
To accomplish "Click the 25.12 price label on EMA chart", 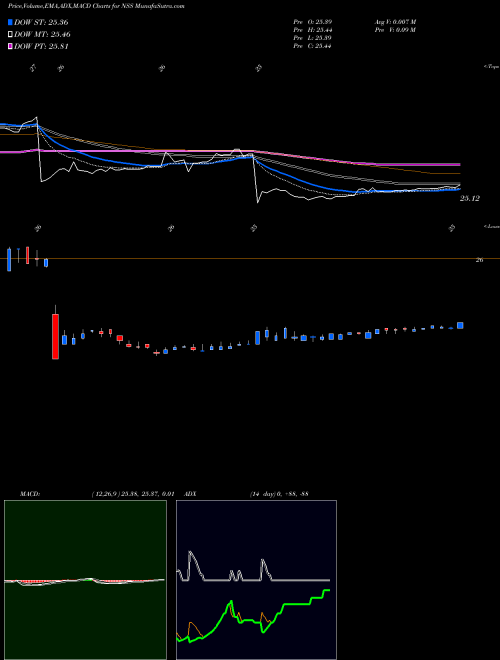I will [469, 198].
